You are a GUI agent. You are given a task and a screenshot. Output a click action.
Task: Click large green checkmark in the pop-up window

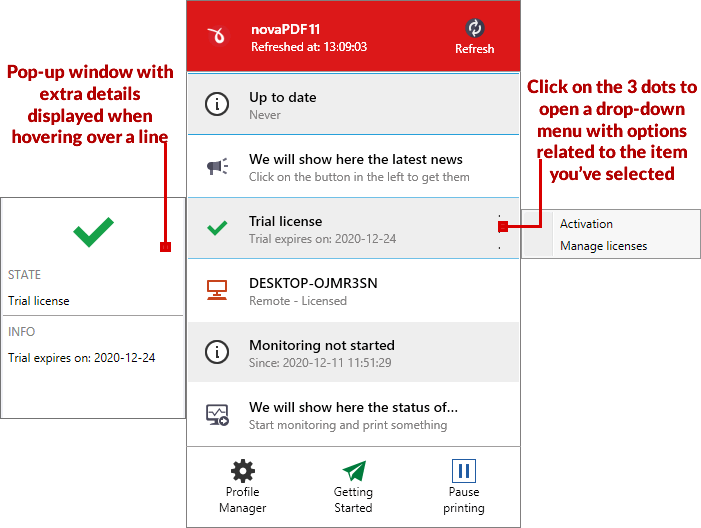[93, 232]
